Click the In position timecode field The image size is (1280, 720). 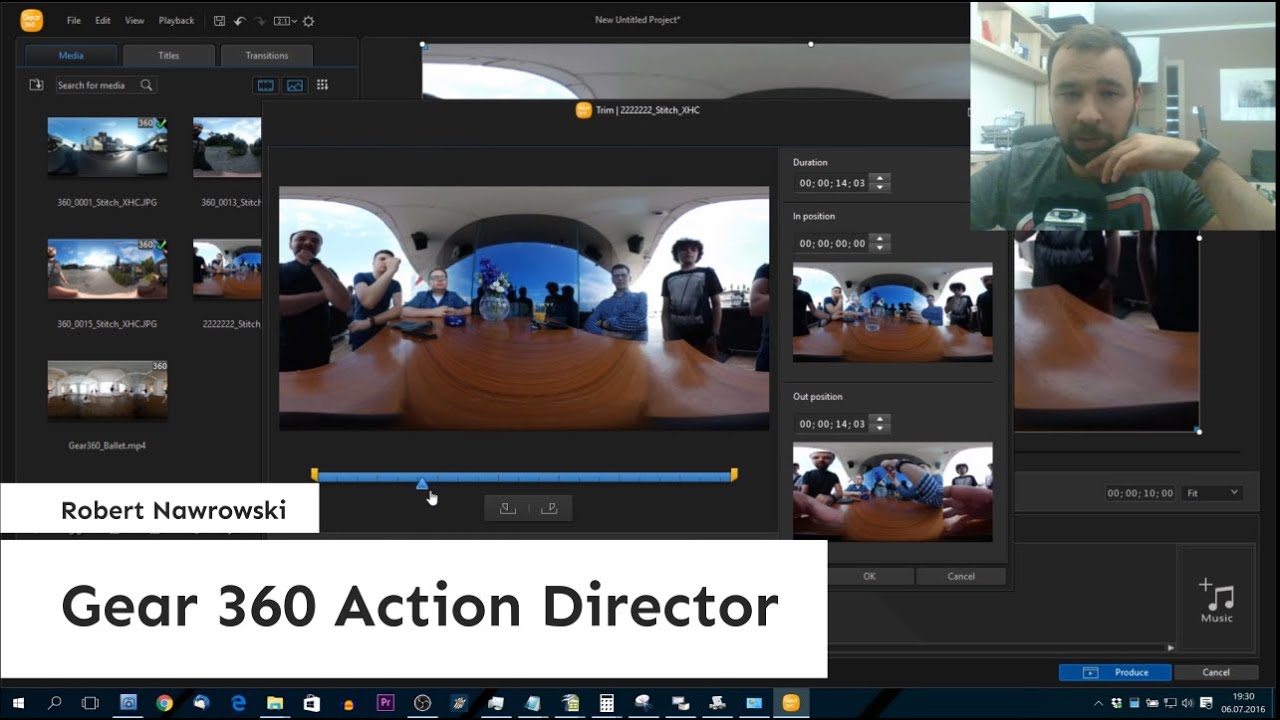pyautogui.click(x=832, y=243)
